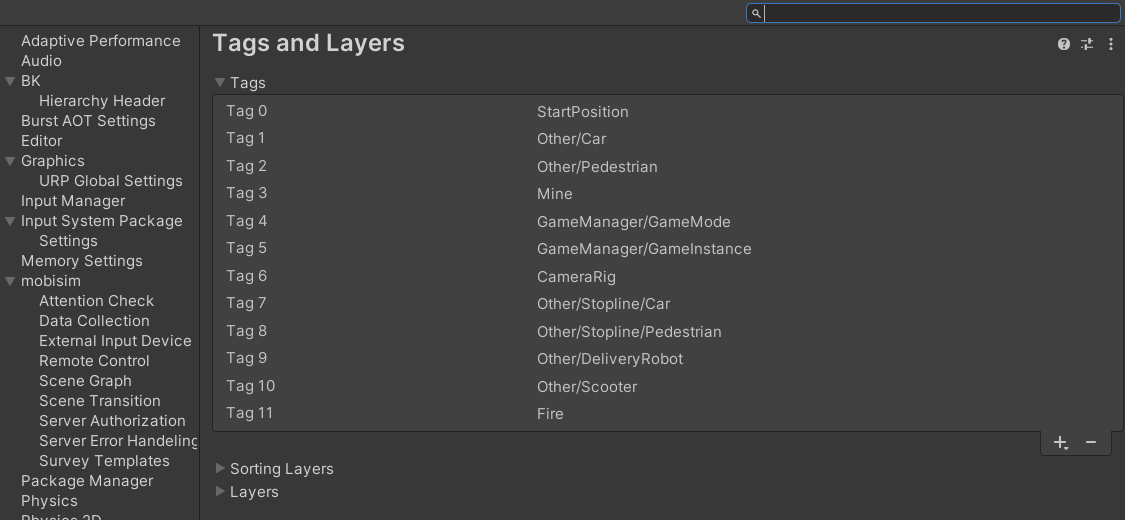Viewport: 1125px width, 520px height.
Task: Select the BK category label
Action: click(x=30, y=81)
